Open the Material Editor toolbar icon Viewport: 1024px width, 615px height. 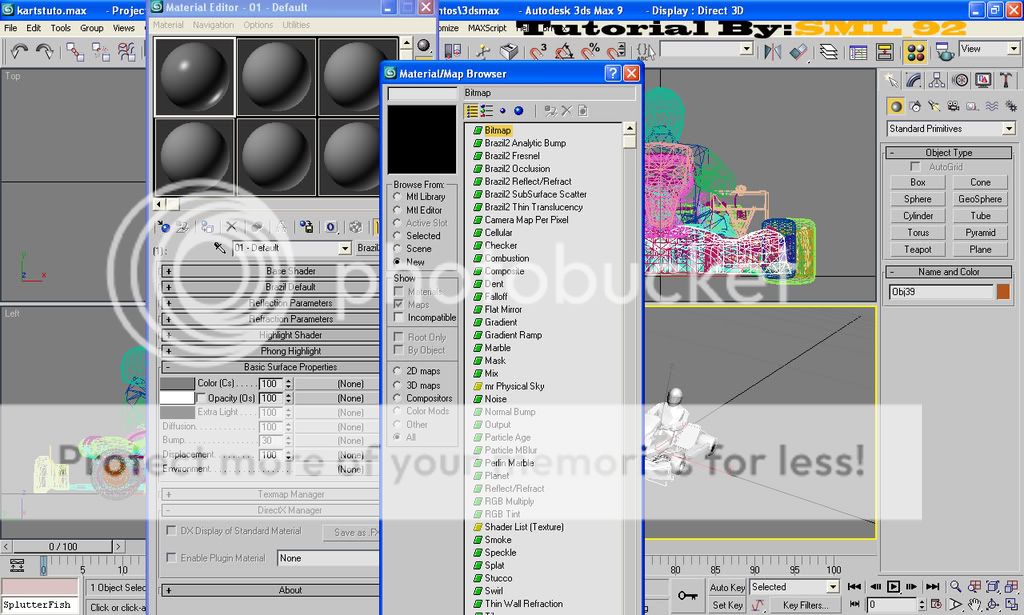(916, 52)
